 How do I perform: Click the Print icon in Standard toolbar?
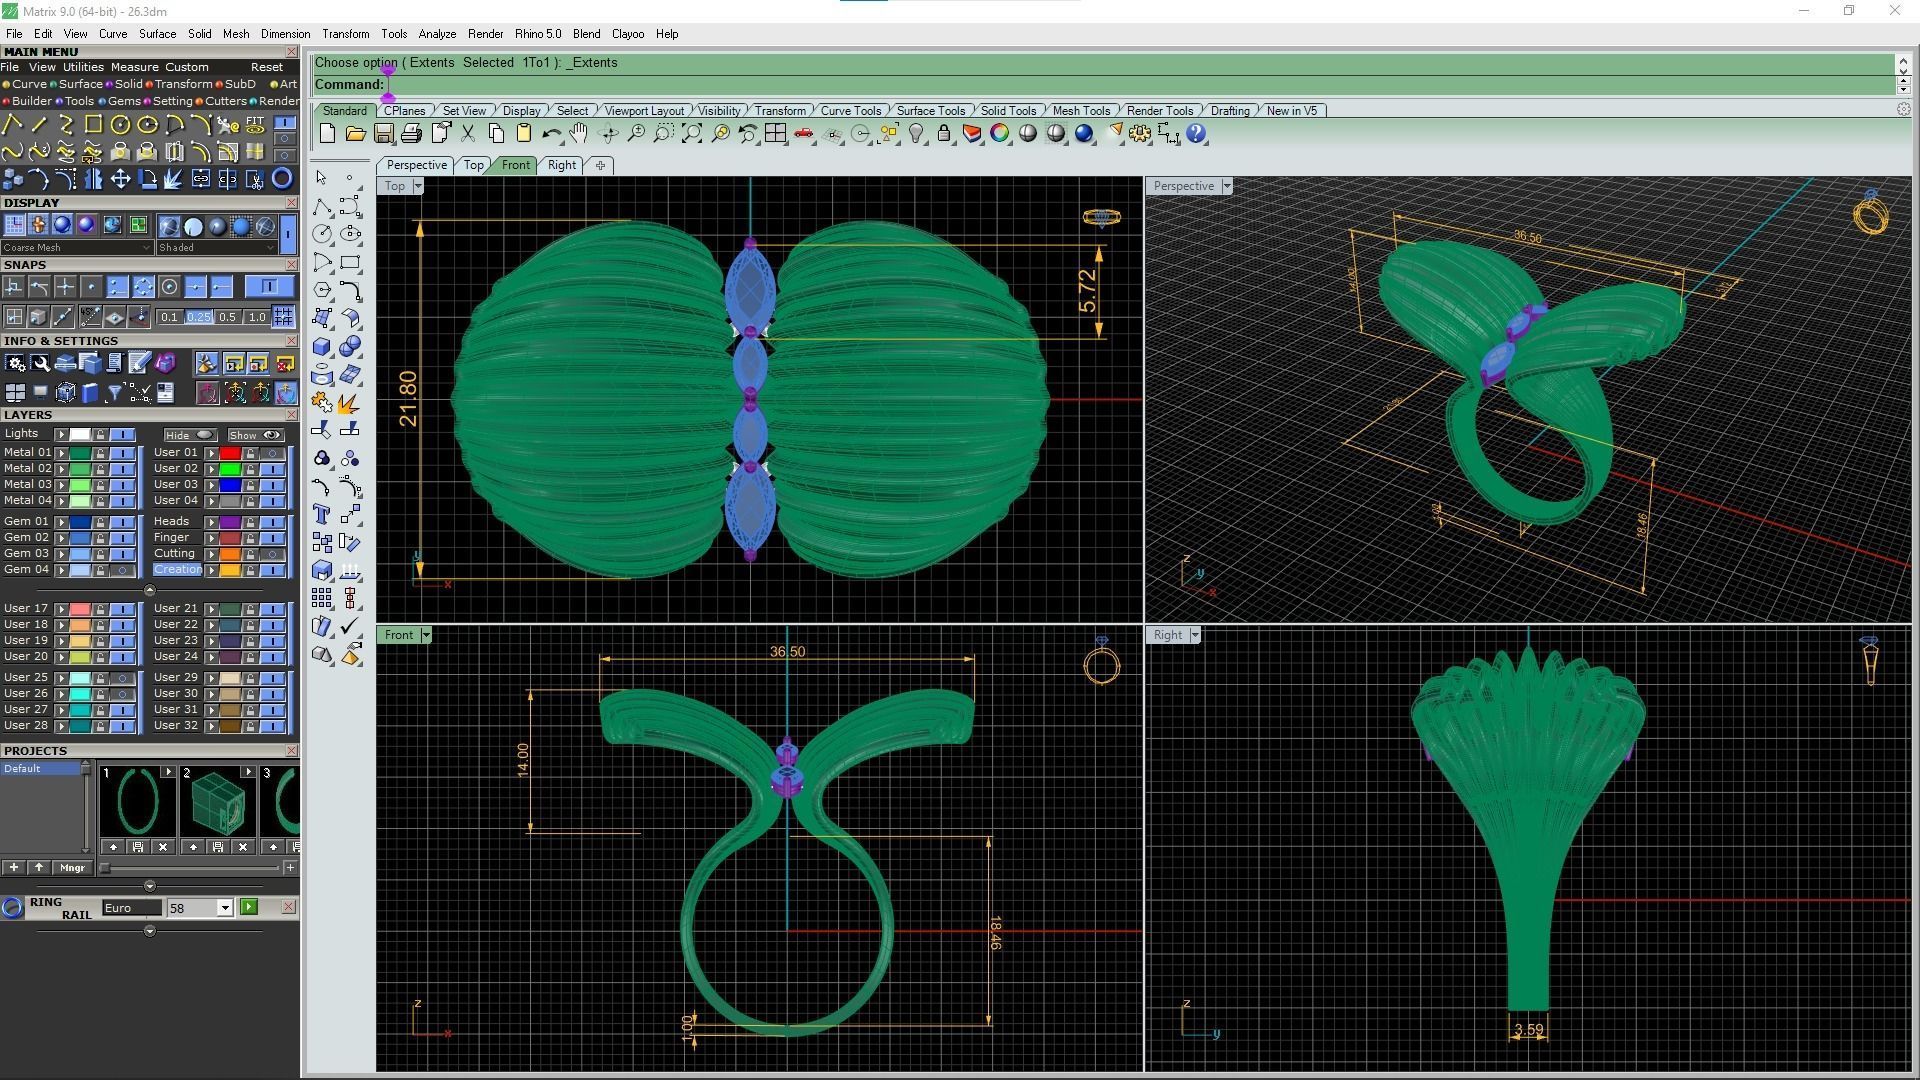click(x=411, y=134)
